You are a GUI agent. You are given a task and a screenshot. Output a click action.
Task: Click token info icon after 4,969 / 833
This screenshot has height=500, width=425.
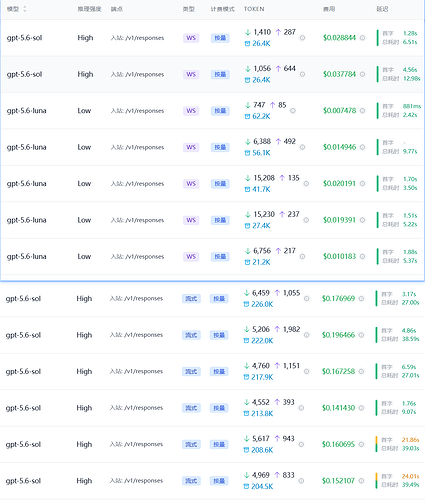coord(301,481)
